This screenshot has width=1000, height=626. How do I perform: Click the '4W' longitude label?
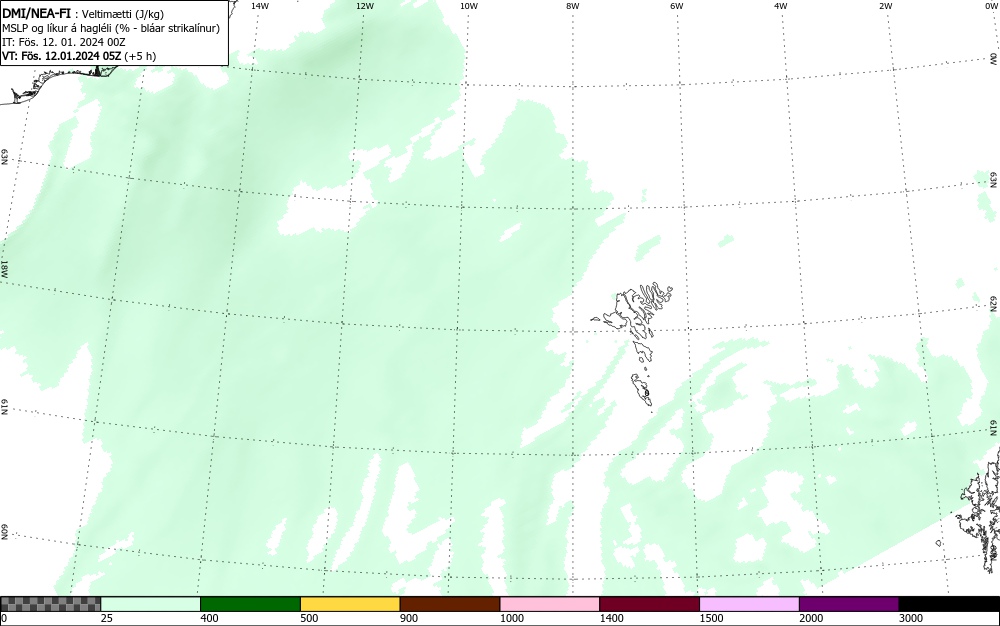[x=781, y=6]
